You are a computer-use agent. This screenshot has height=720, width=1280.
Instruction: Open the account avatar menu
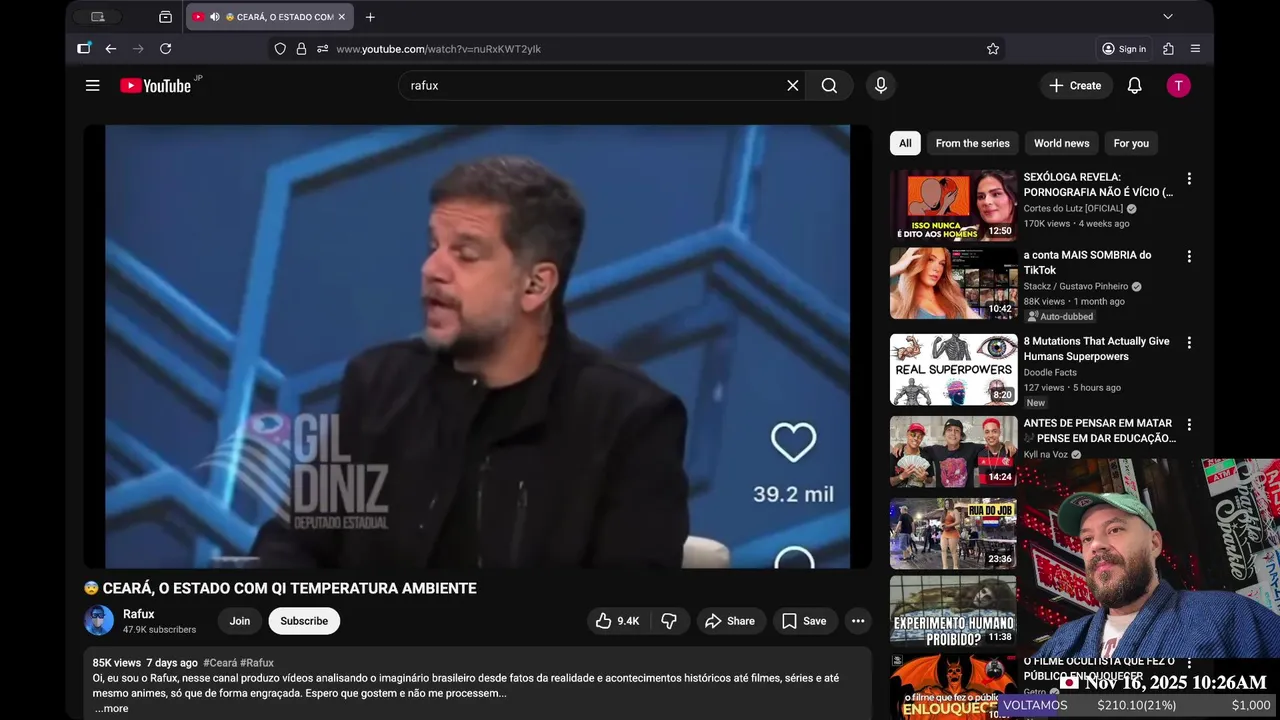click(1178, 86)
